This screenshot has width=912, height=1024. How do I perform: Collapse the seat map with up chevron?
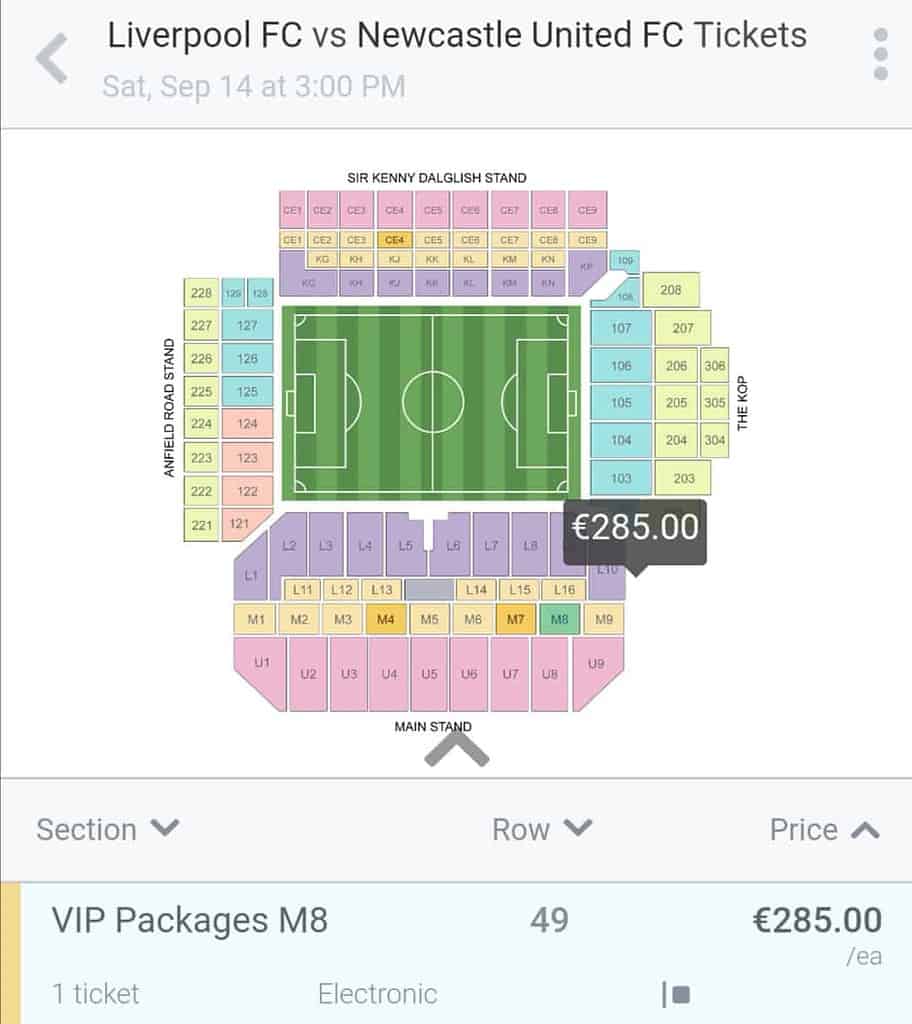[x=457, y=749]
